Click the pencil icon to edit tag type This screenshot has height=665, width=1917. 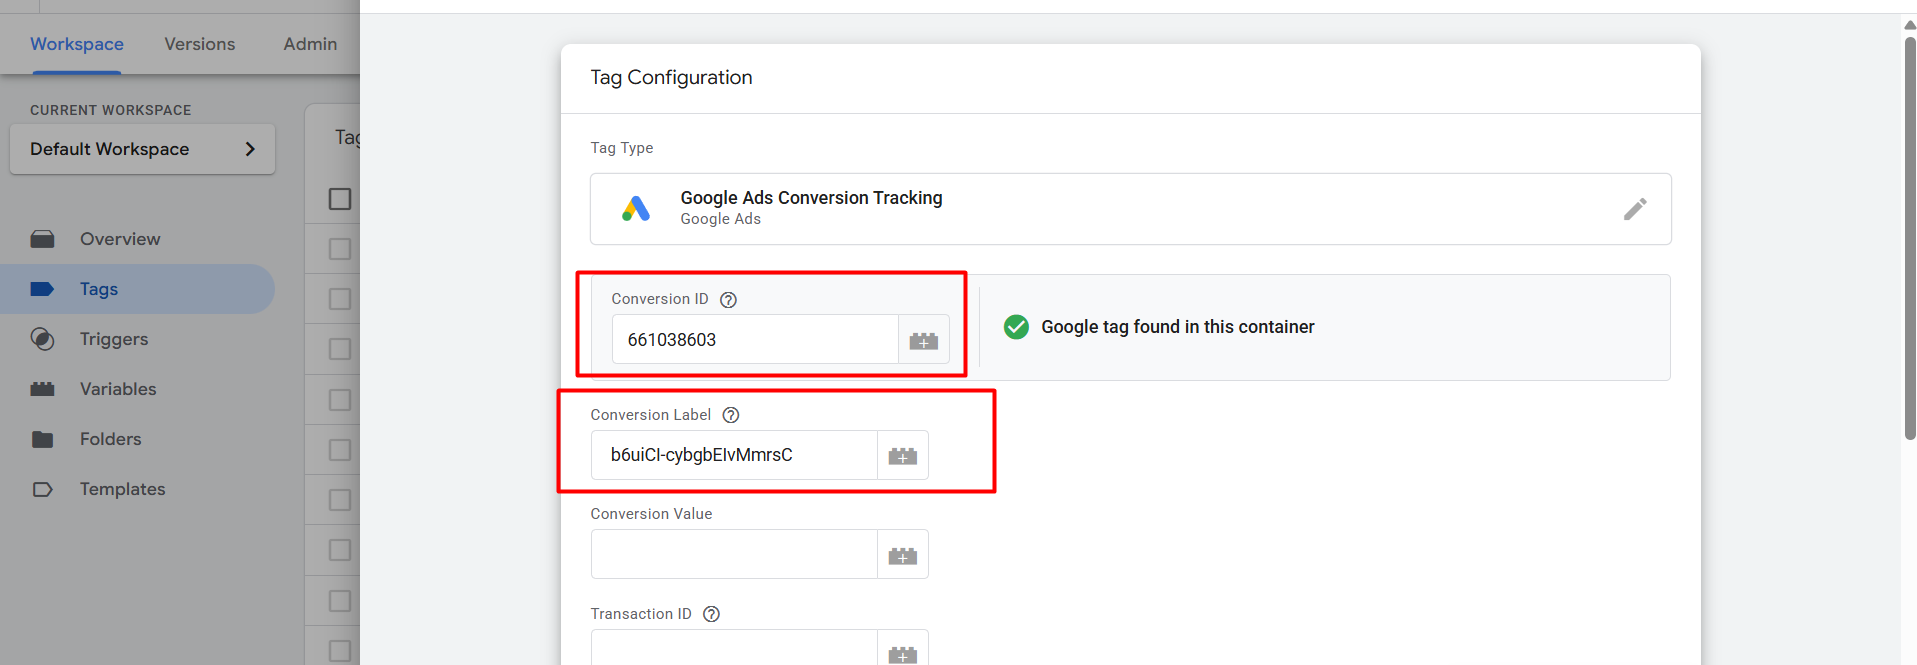(x=1634, y=209)
